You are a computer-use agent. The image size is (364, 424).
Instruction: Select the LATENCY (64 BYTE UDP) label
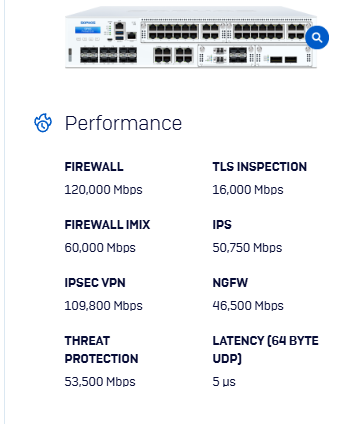pyautogui.click(x=266, y=350)
